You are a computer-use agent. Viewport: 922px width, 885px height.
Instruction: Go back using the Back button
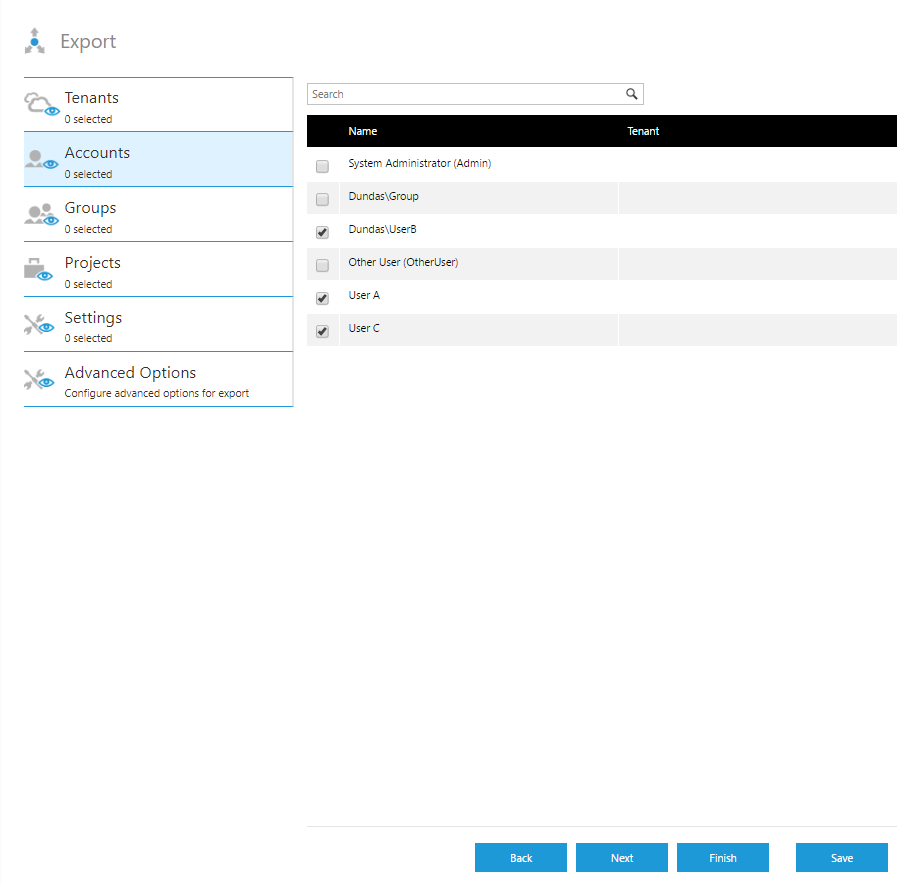coord(520,857)
